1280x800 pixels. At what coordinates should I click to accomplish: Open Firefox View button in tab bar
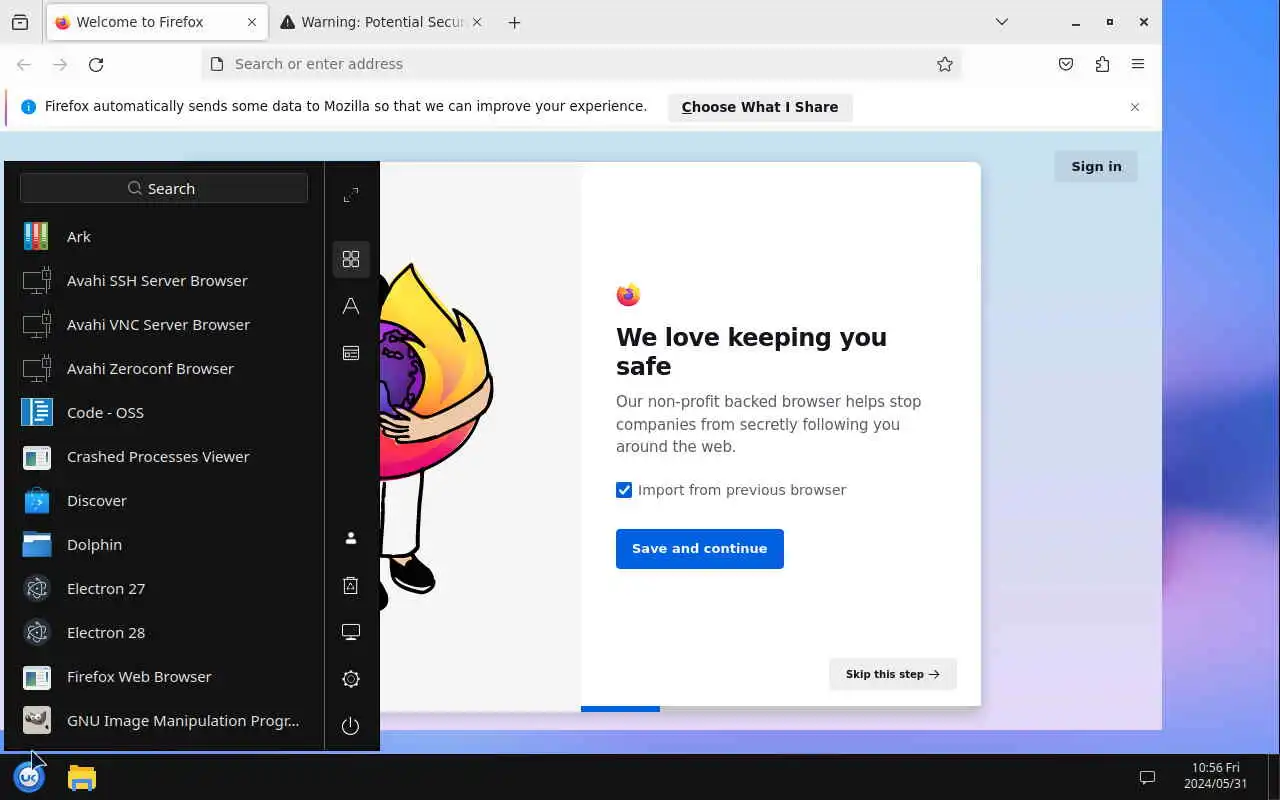click(x=20, y=22)
